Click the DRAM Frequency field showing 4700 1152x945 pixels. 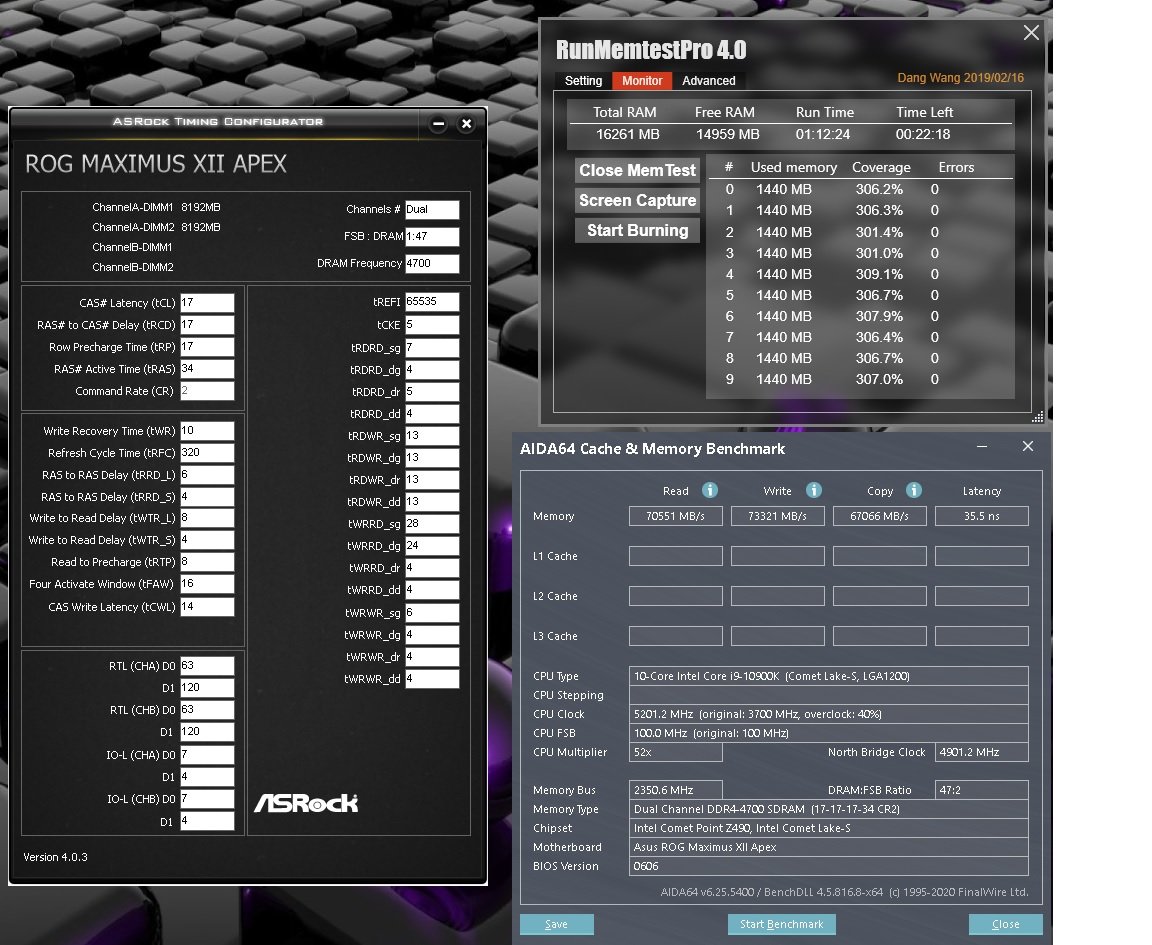432,263
